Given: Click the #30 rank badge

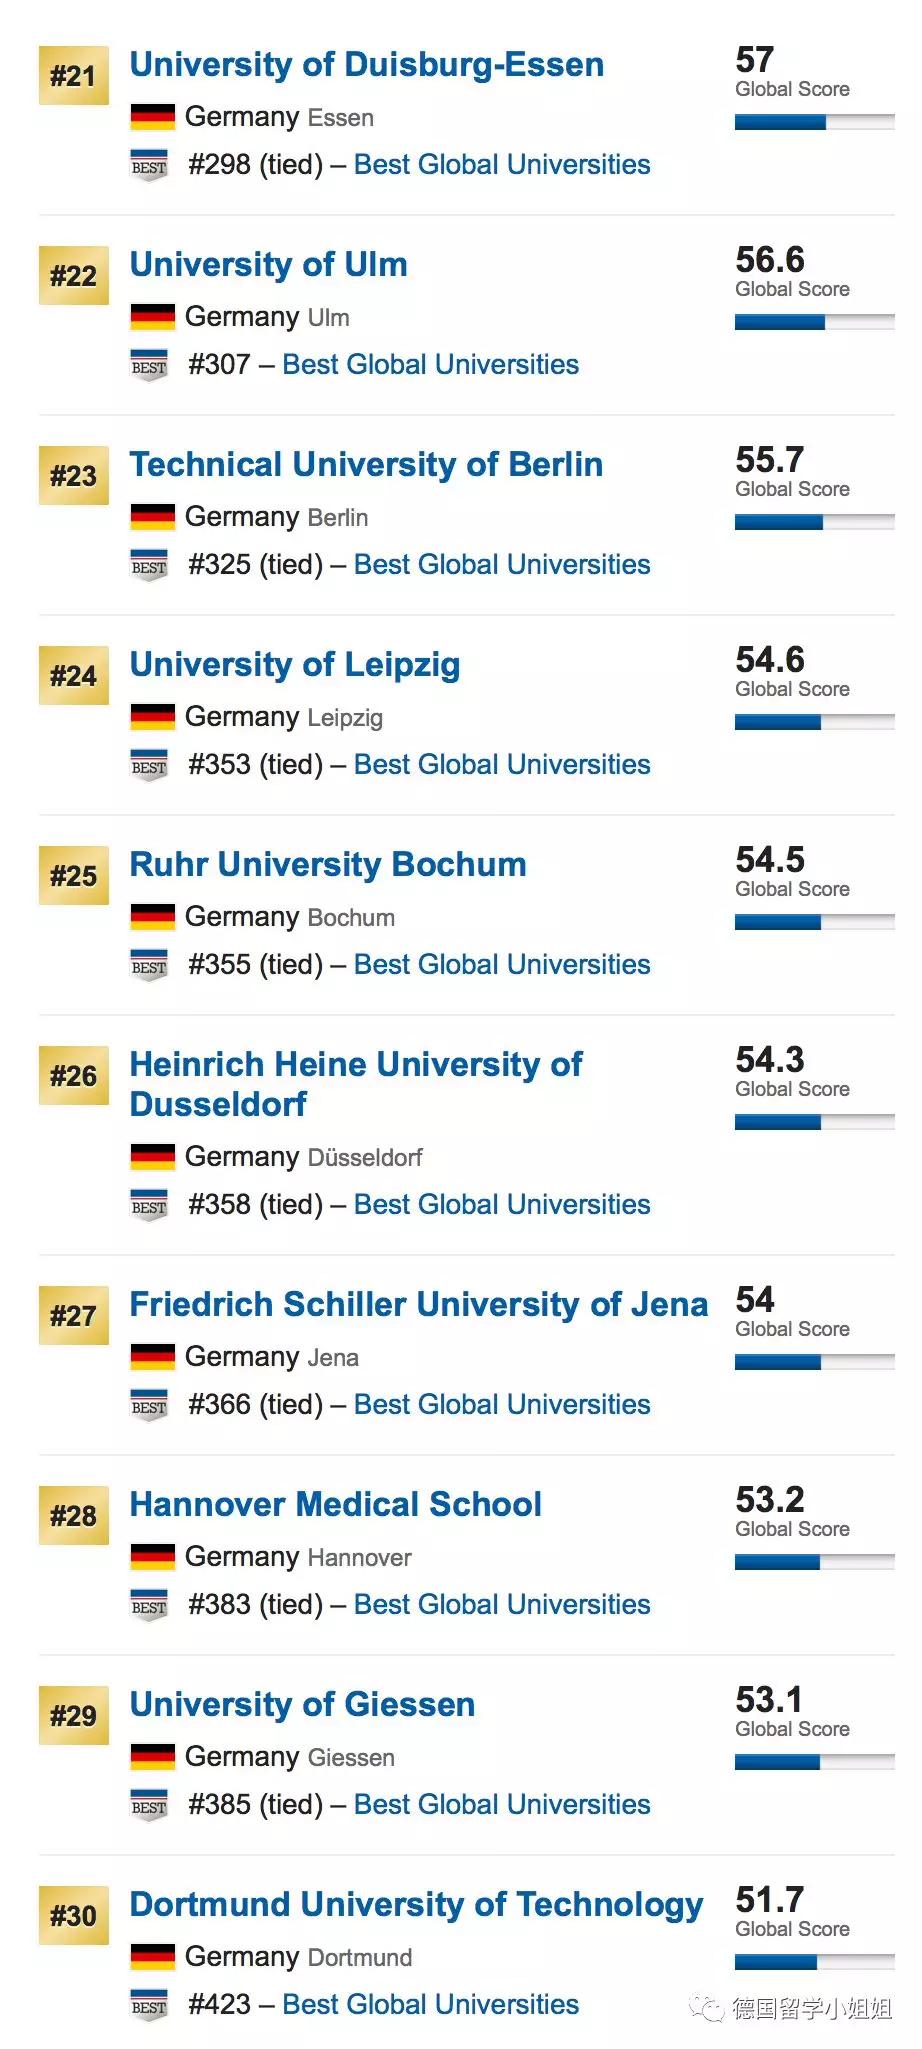Looking at the screenshot, I should point(73,1915).
